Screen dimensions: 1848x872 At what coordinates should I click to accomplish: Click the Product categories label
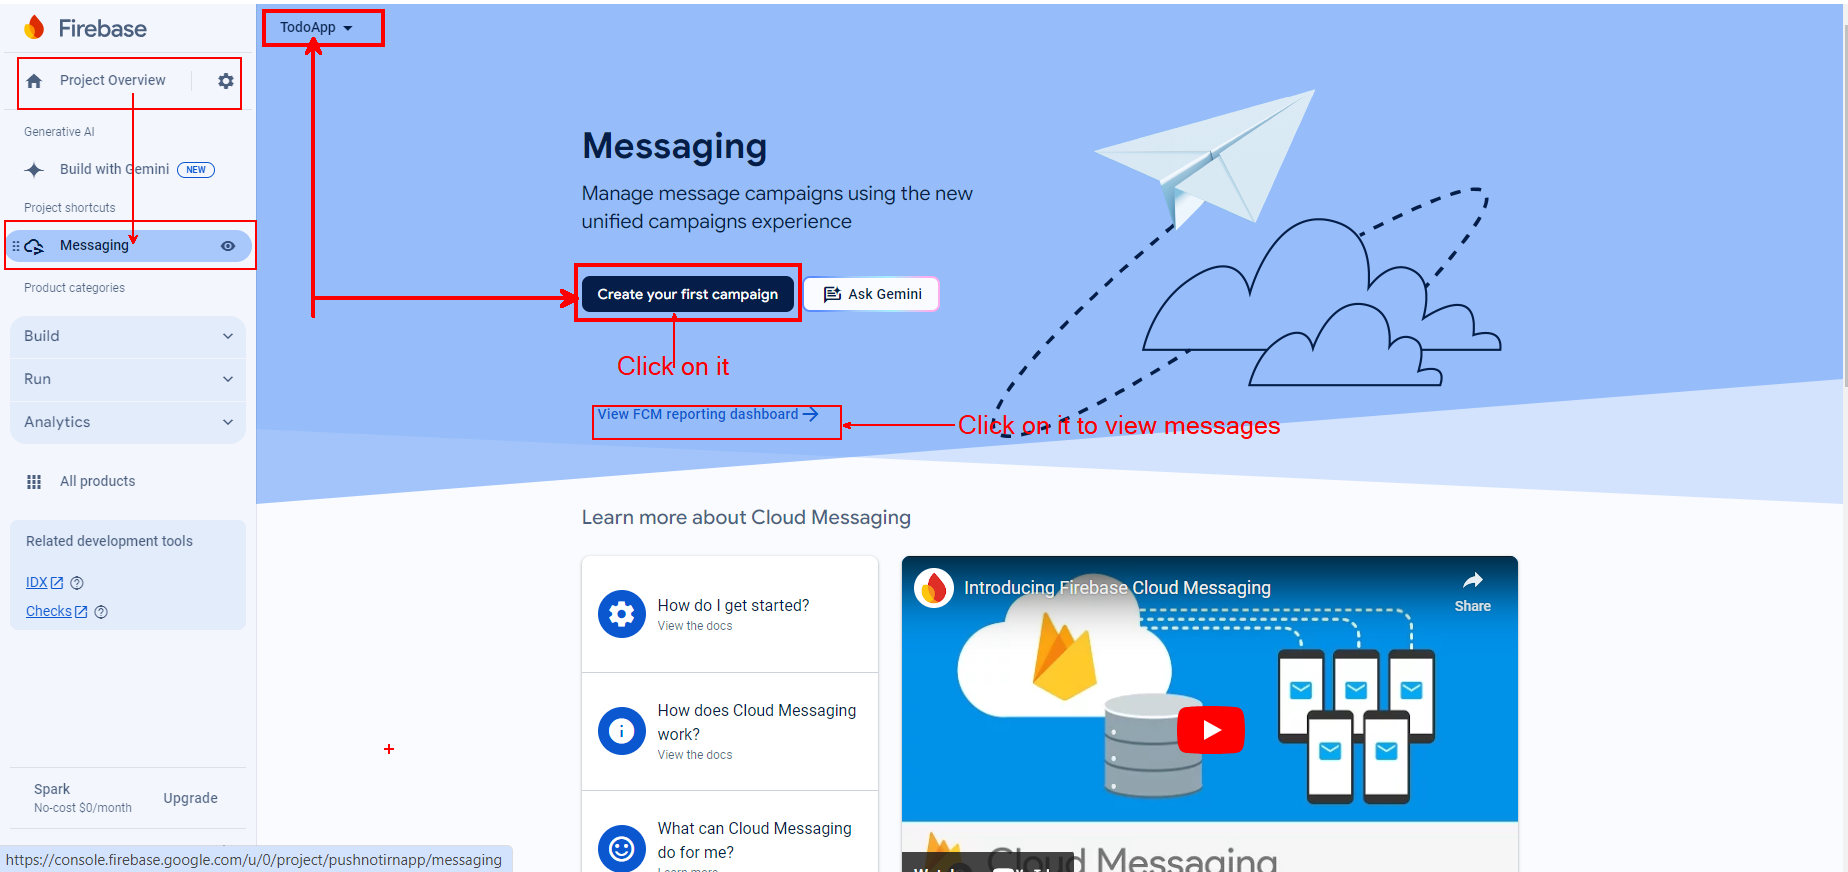click(74, 288)
